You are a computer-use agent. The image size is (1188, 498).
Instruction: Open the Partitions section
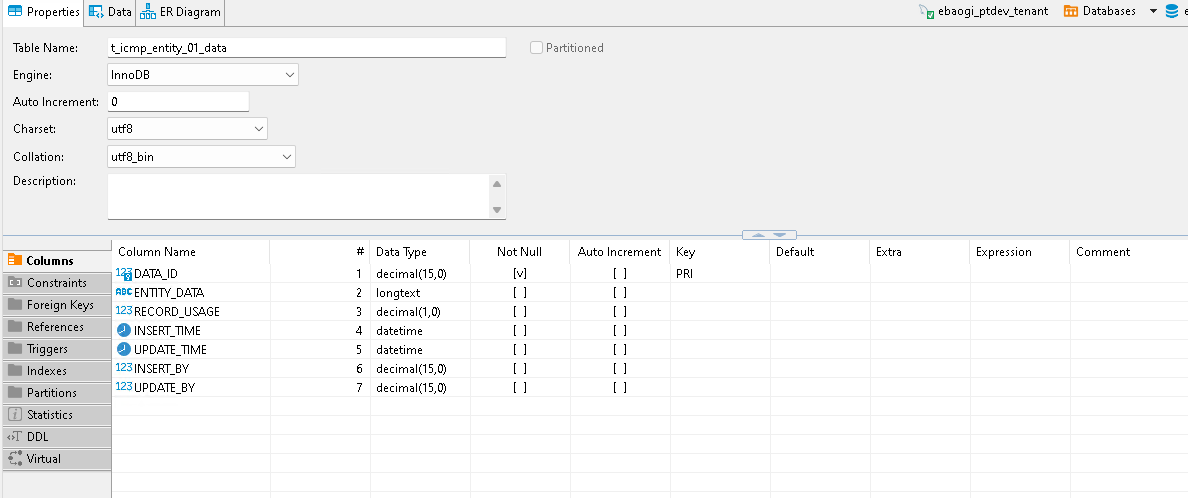(56, 393)
